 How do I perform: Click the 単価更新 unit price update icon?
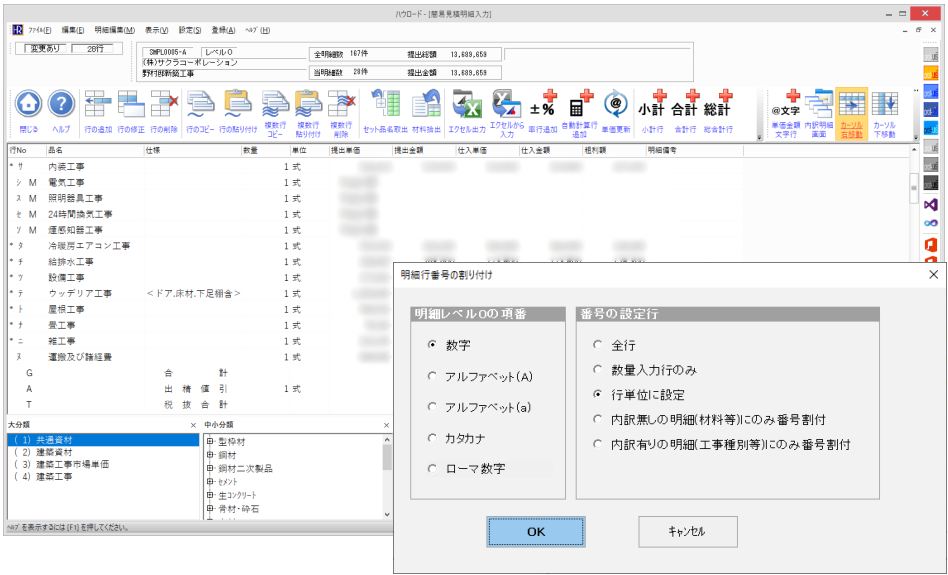(x=615, y=106)
